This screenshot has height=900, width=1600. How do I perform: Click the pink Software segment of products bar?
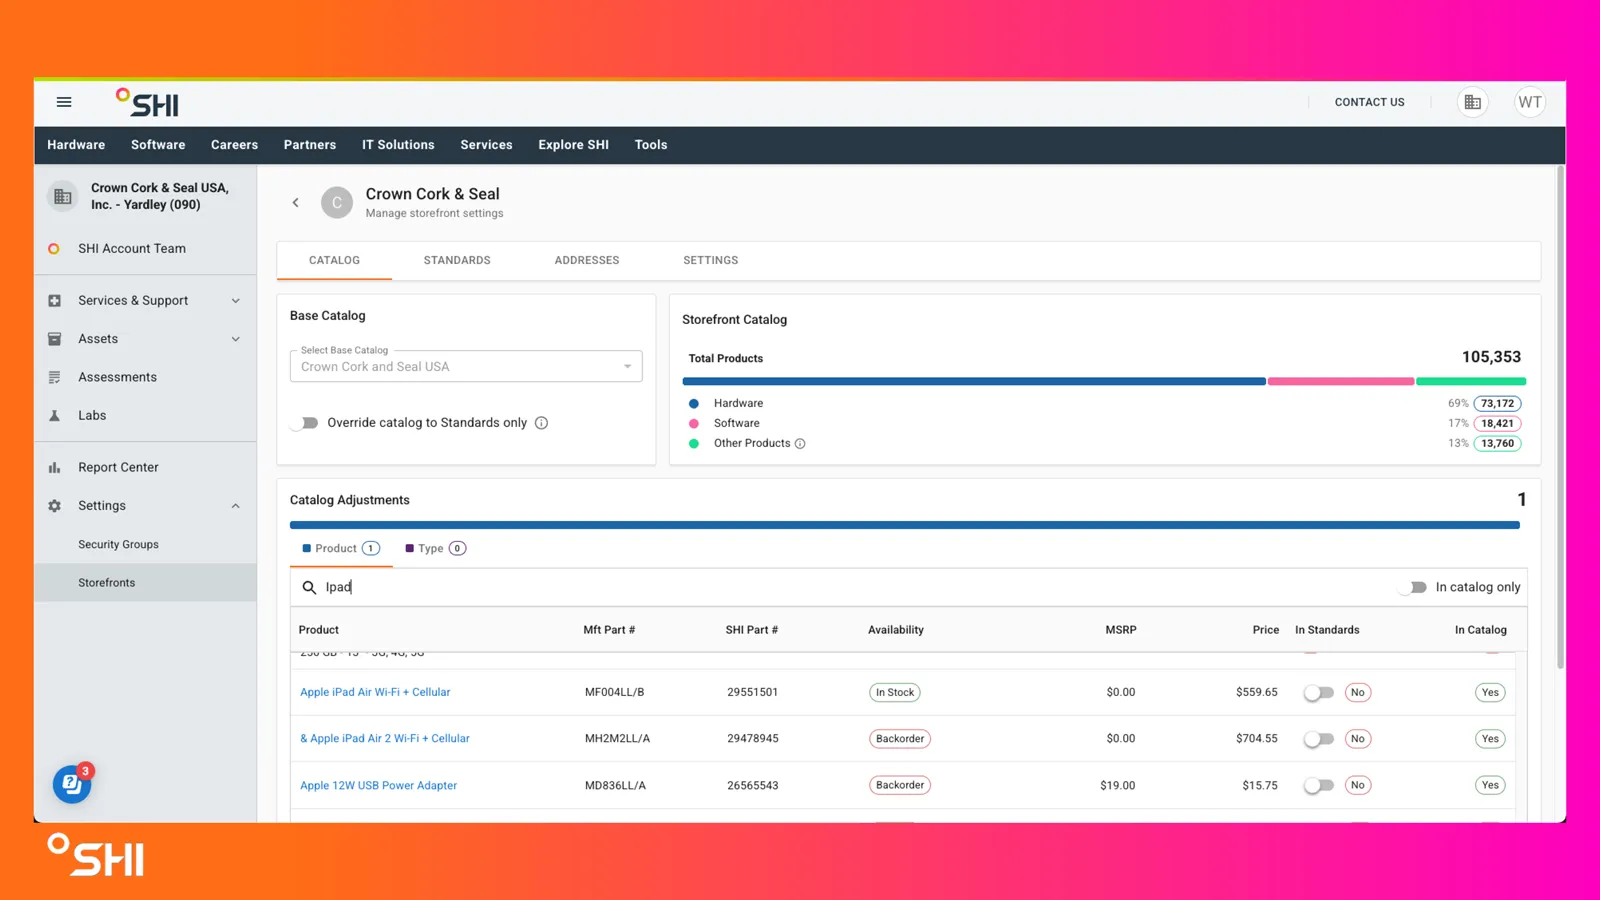[x=1341, y=382]
